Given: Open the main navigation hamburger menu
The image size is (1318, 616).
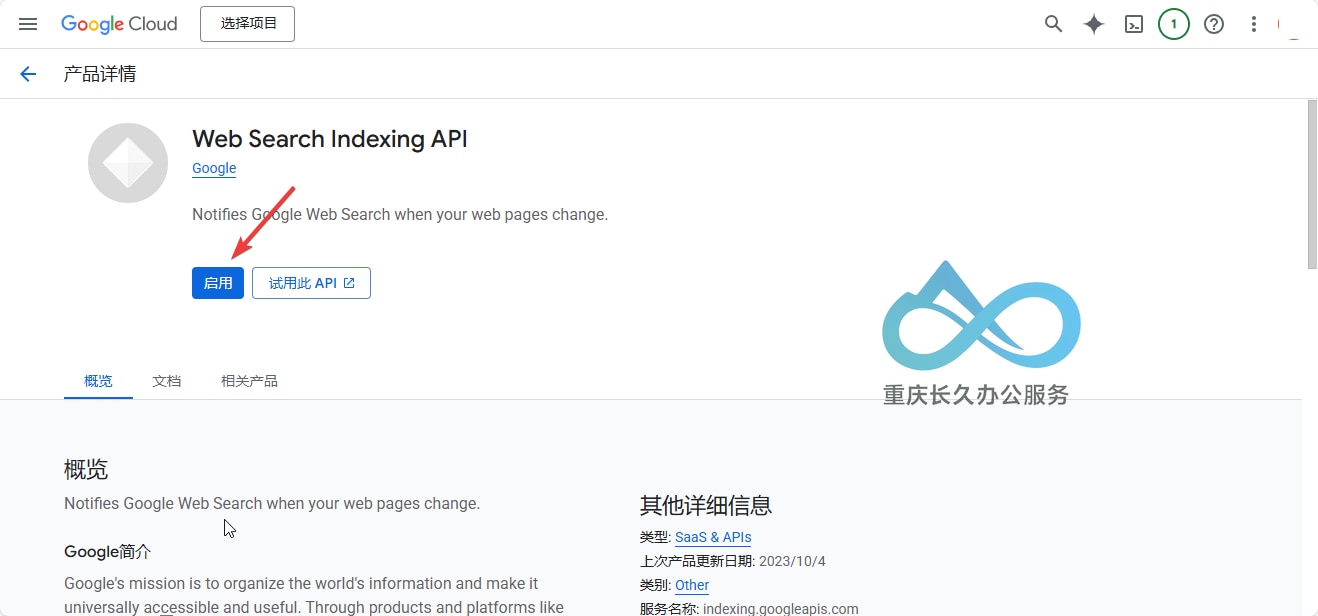Looking at the screenshot, I should click(28, 24).
